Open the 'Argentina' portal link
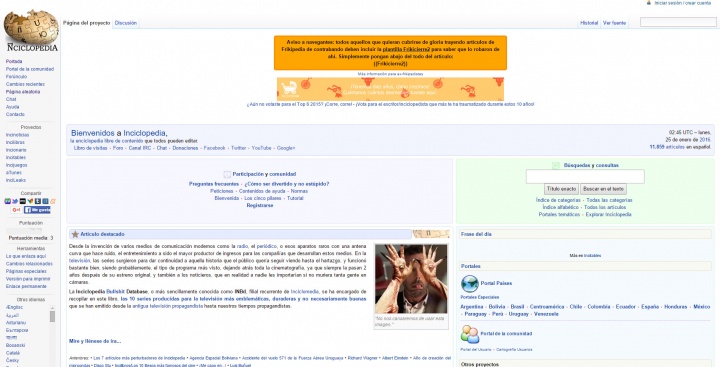The width and height of the screenshot is (720, 367). [472, 307]
